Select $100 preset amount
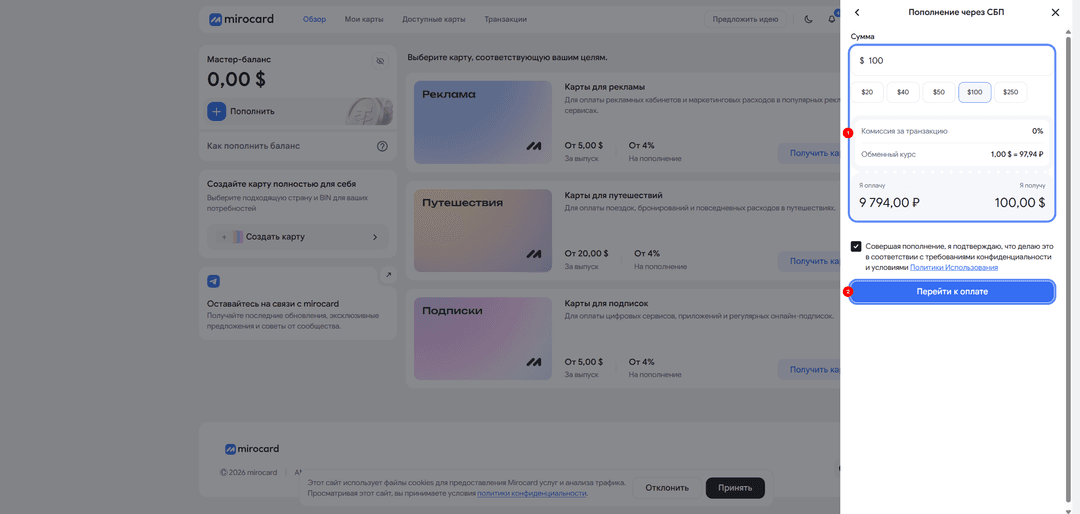 point(975,92)
